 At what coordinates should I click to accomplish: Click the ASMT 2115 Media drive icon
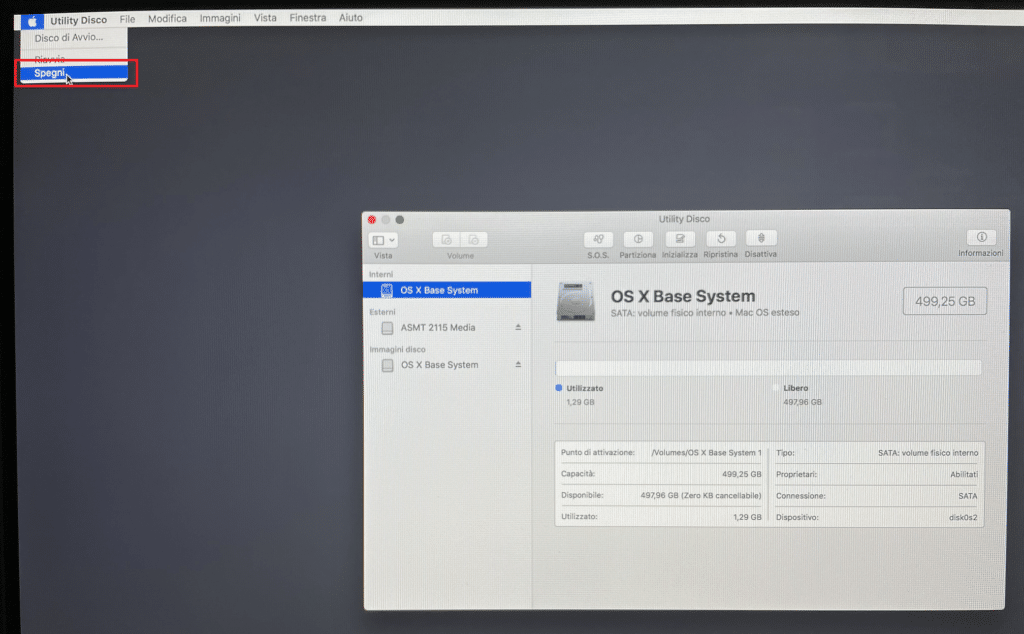click(387, 328)
